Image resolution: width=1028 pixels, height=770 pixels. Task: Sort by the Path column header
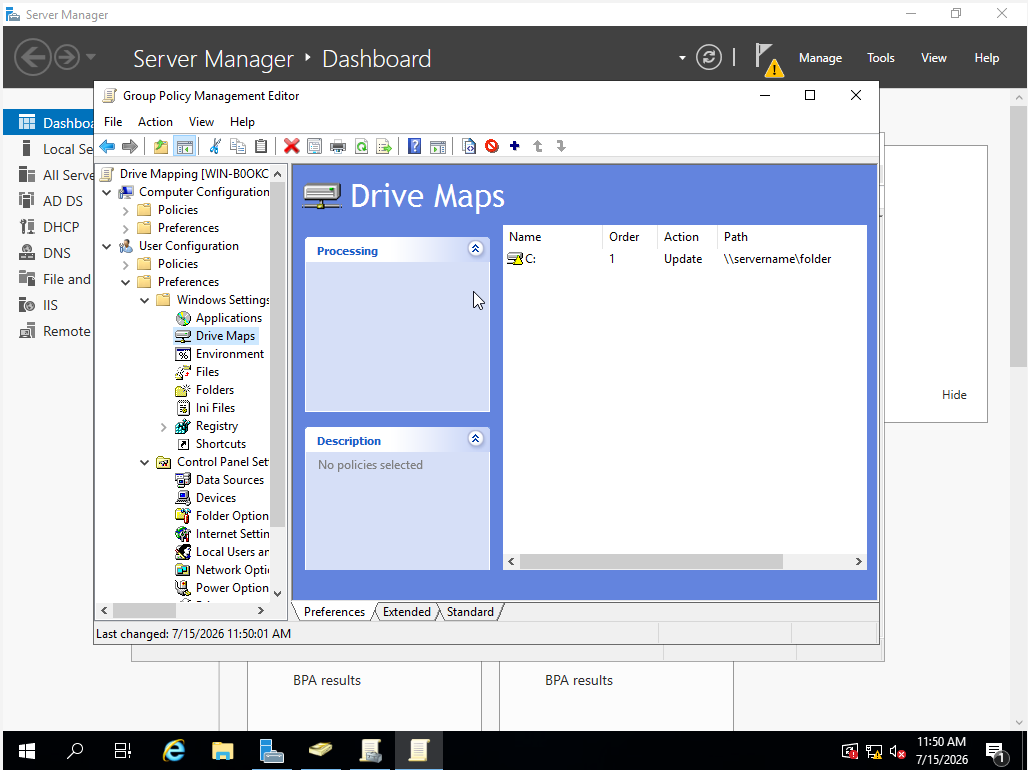(x=792, y=237)
